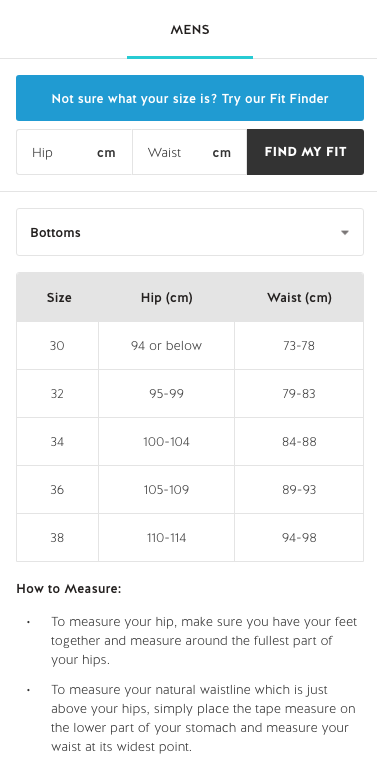Click the FIND MY FIT button
The height and width of the screenshot is (770, 377).
point(305,152)
